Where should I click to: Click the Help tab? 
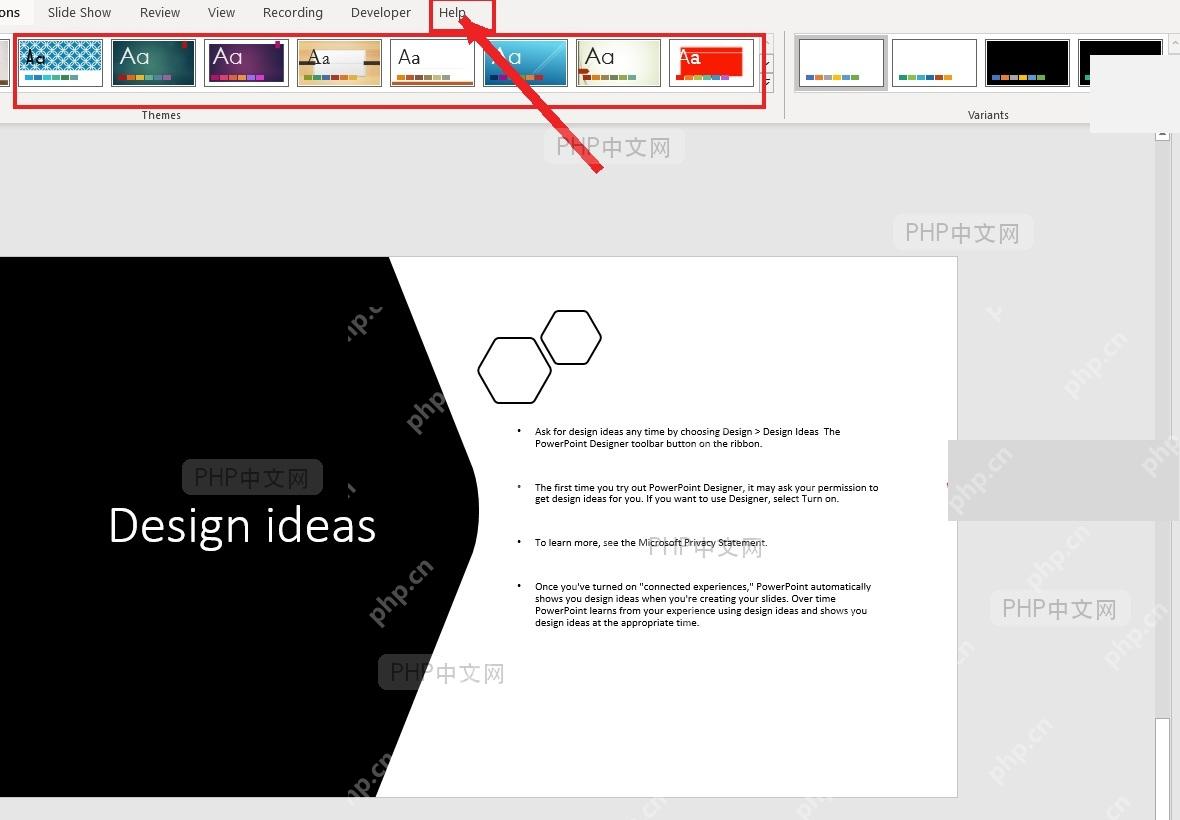point(452,13)
